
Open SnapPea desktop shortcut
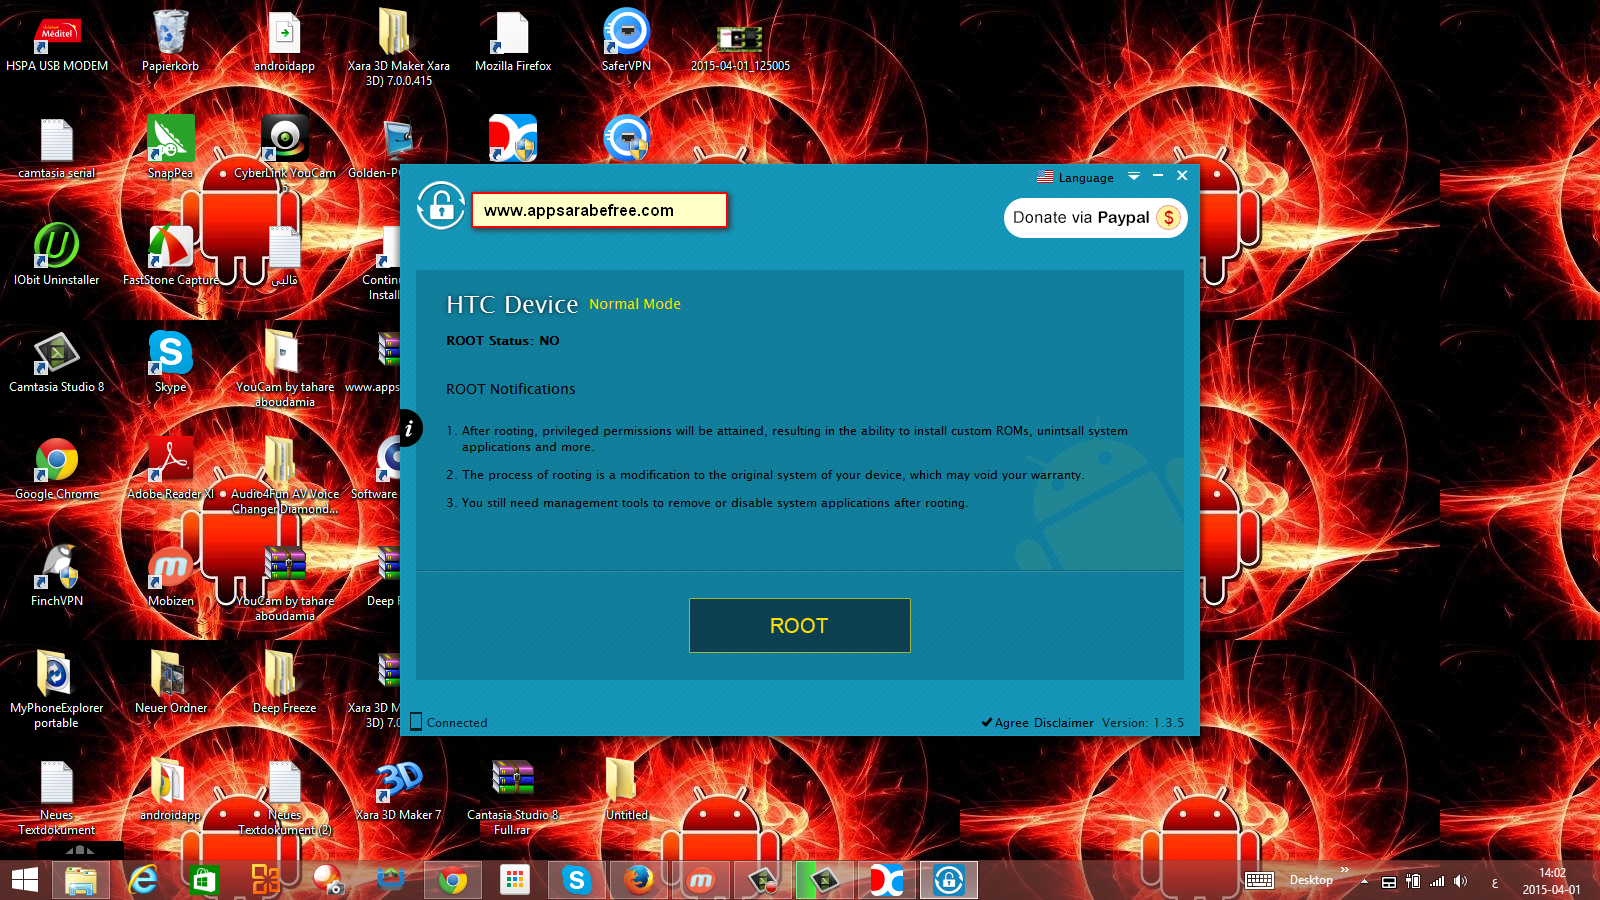tap(170, 148)
